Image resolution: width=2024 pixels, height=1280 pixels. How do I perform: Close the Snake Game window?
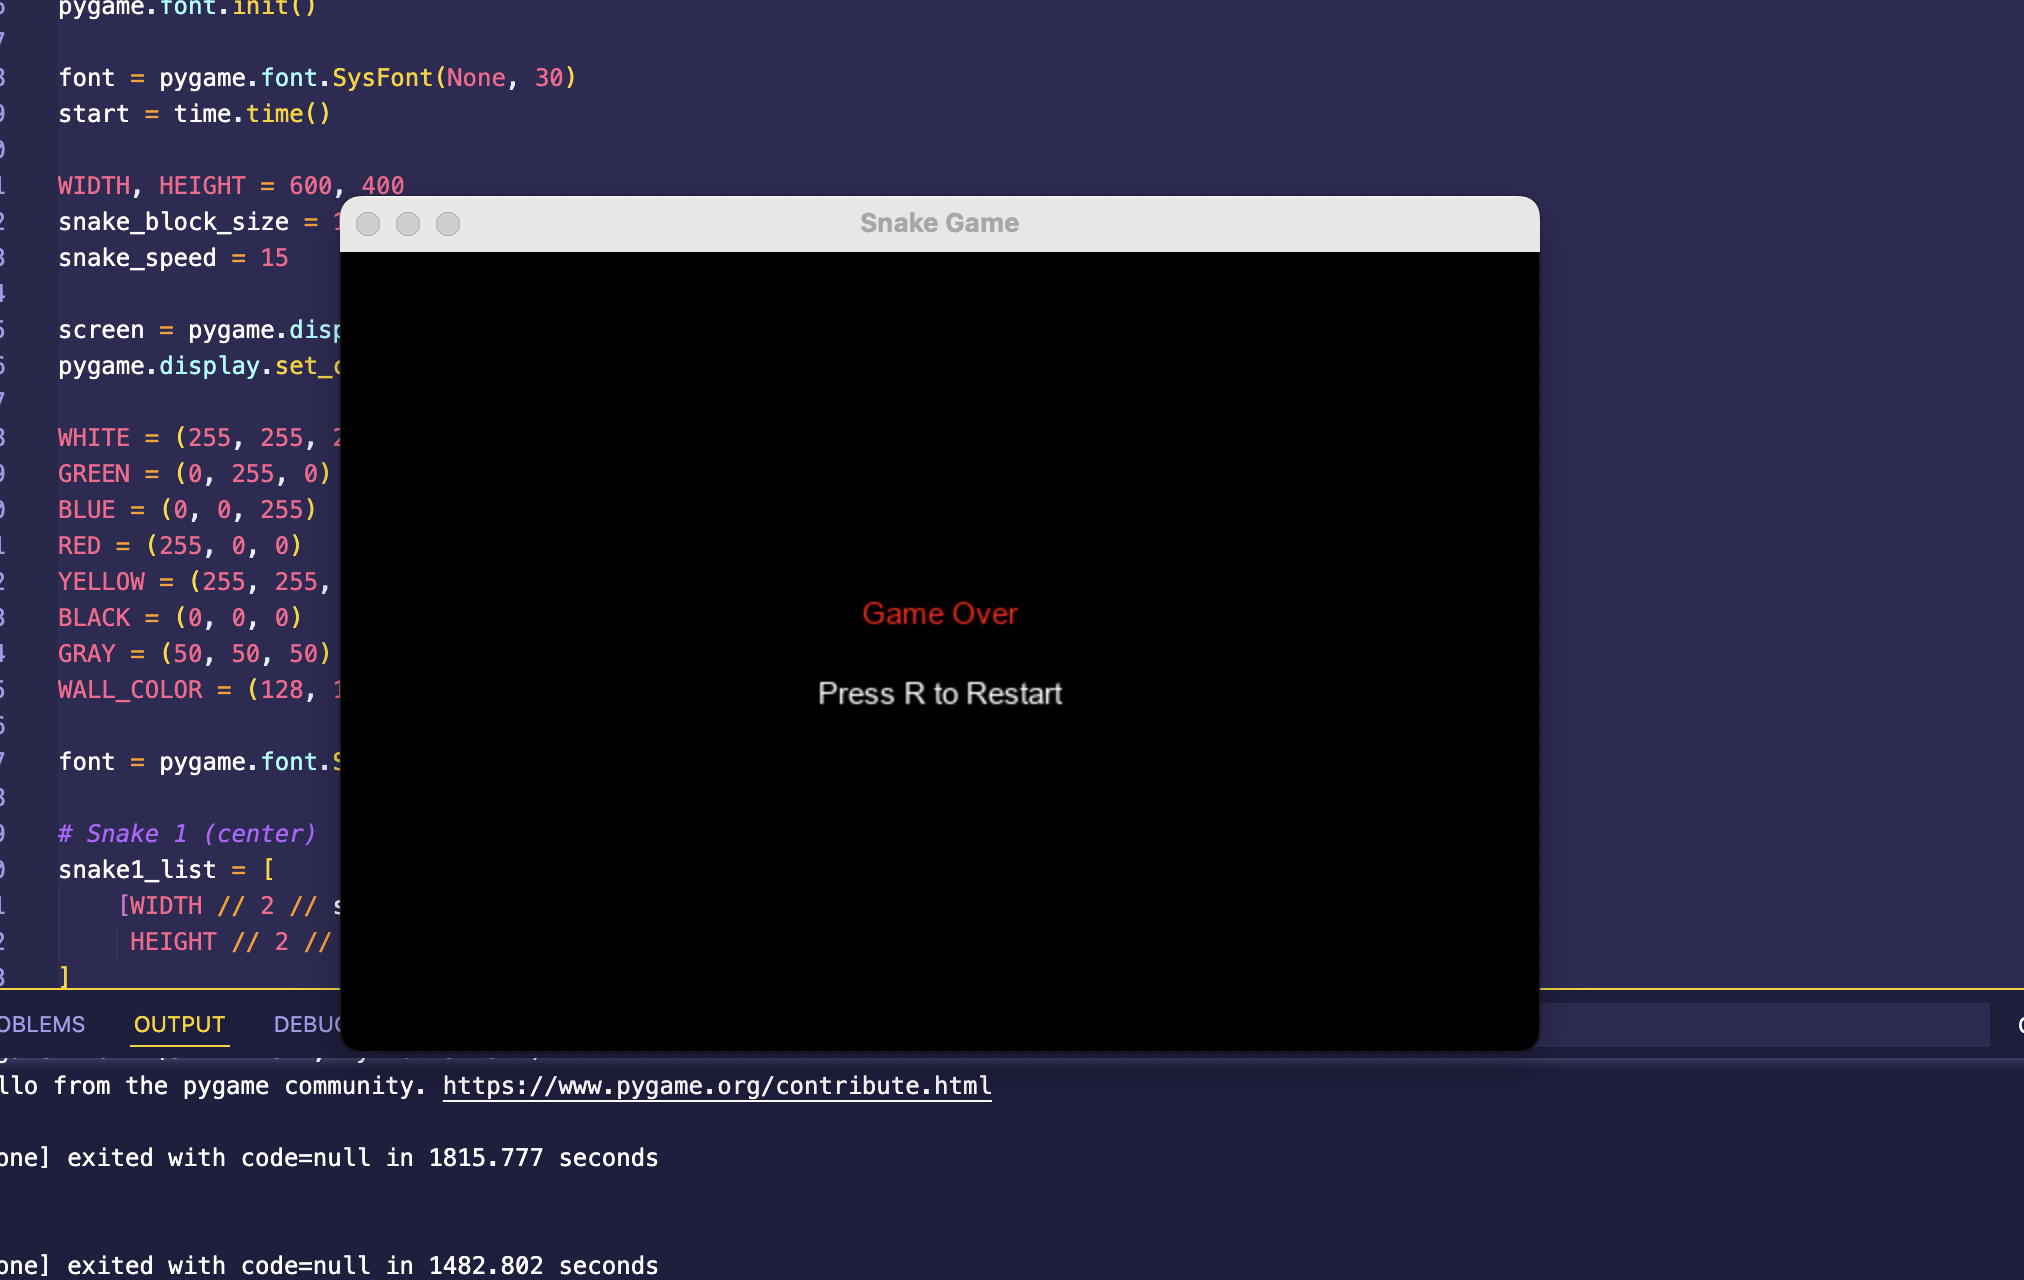(368, 224)
